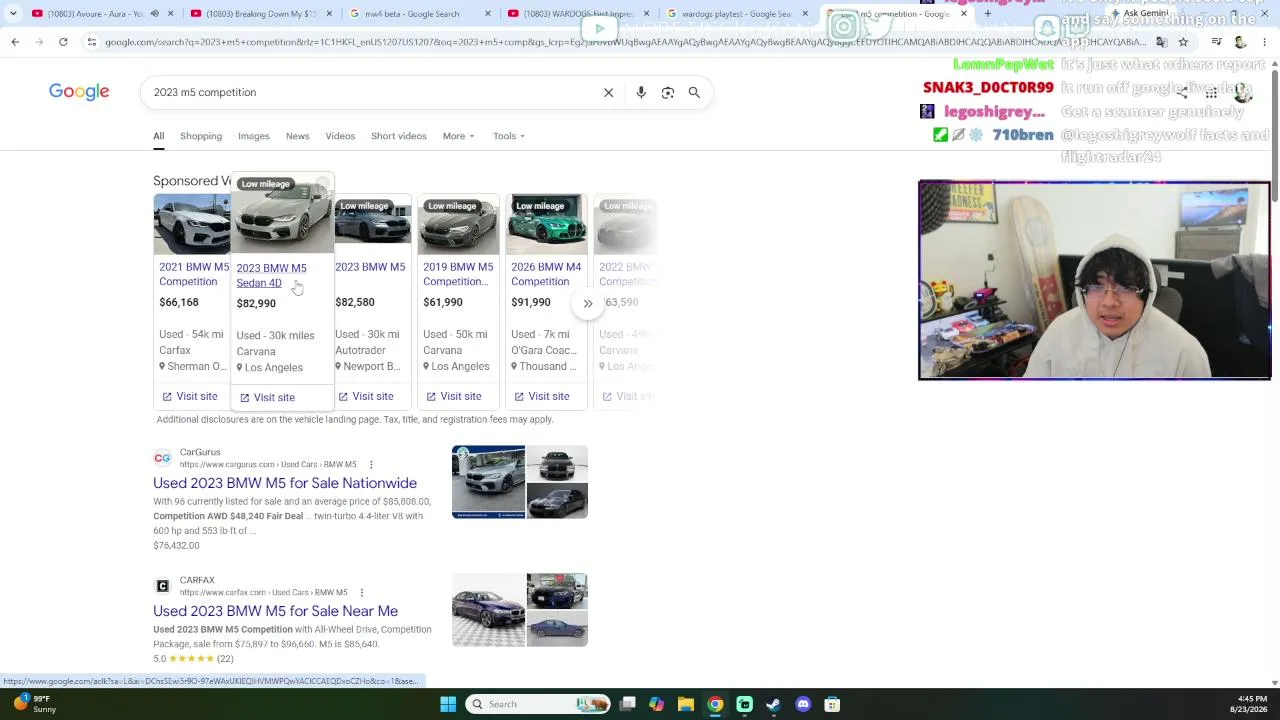The image size is (1280, 720).
Task: Open Task View on the taskbar
Action: pos(627,704)
